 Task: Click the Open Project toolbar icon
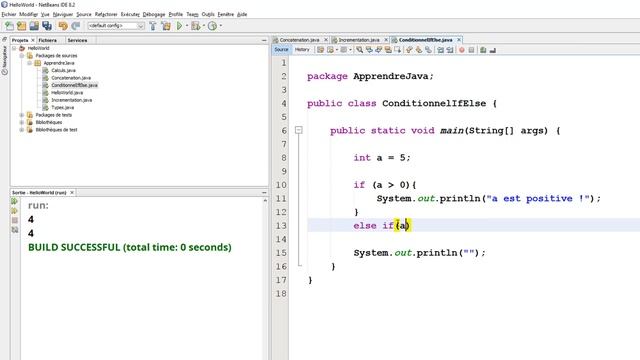[x=34, y=26]
